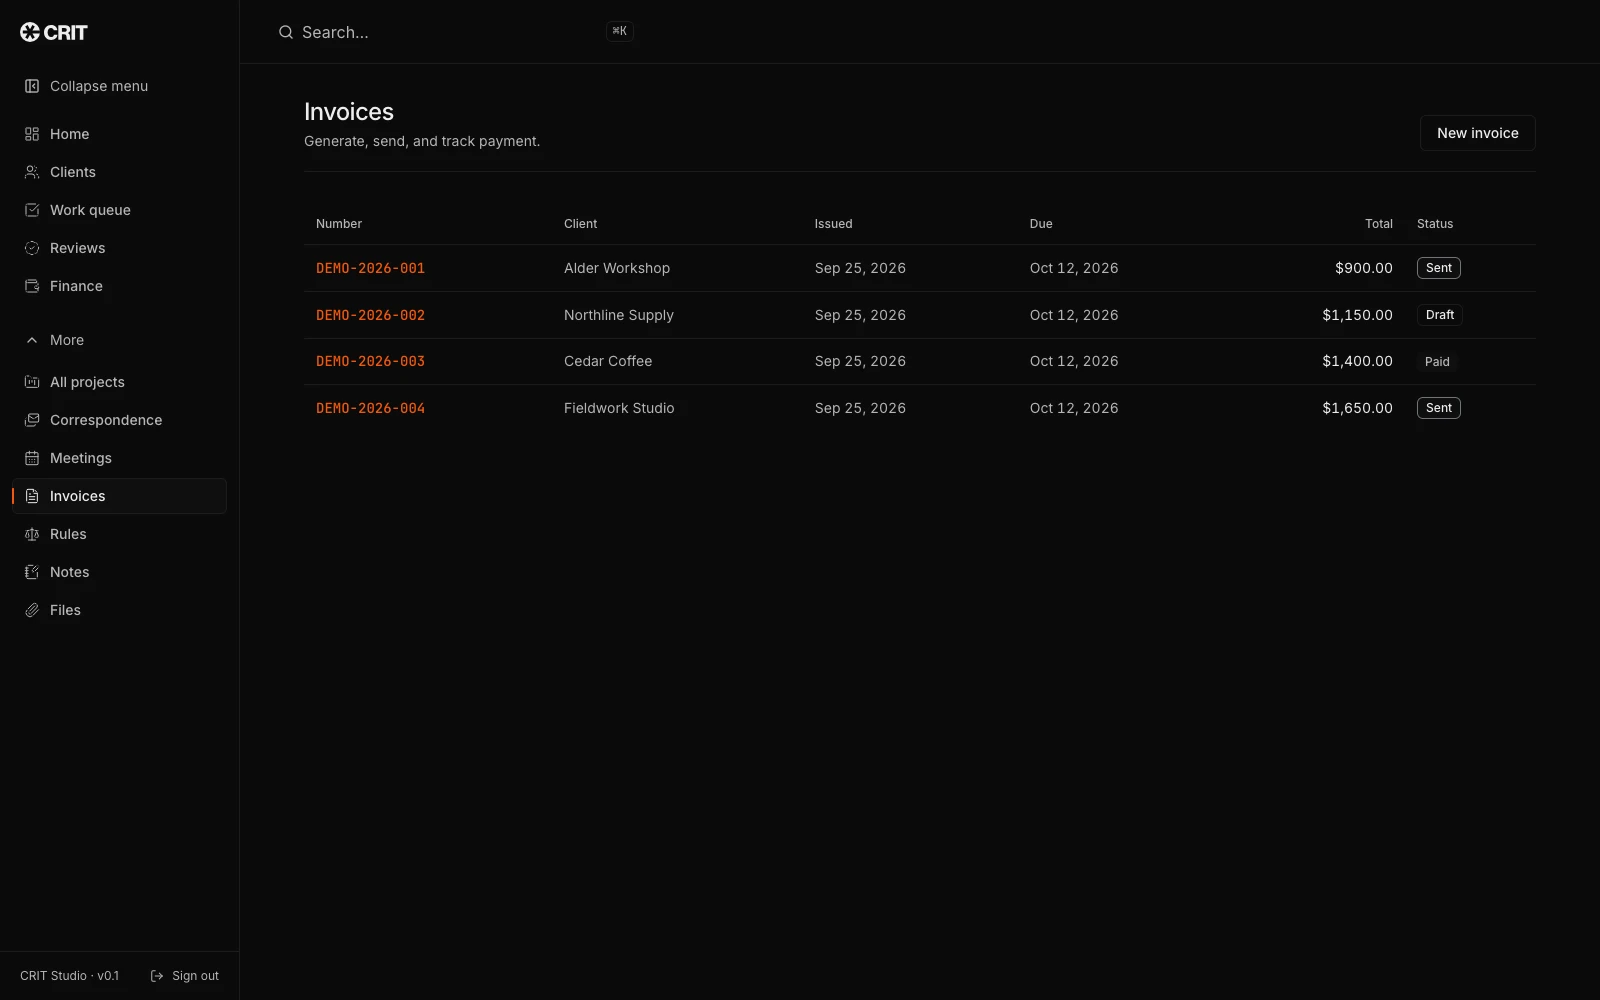Click the Notes pencil icon
The width and height of the screenshot is (1600, 1000).
click(x=32, y=572)
